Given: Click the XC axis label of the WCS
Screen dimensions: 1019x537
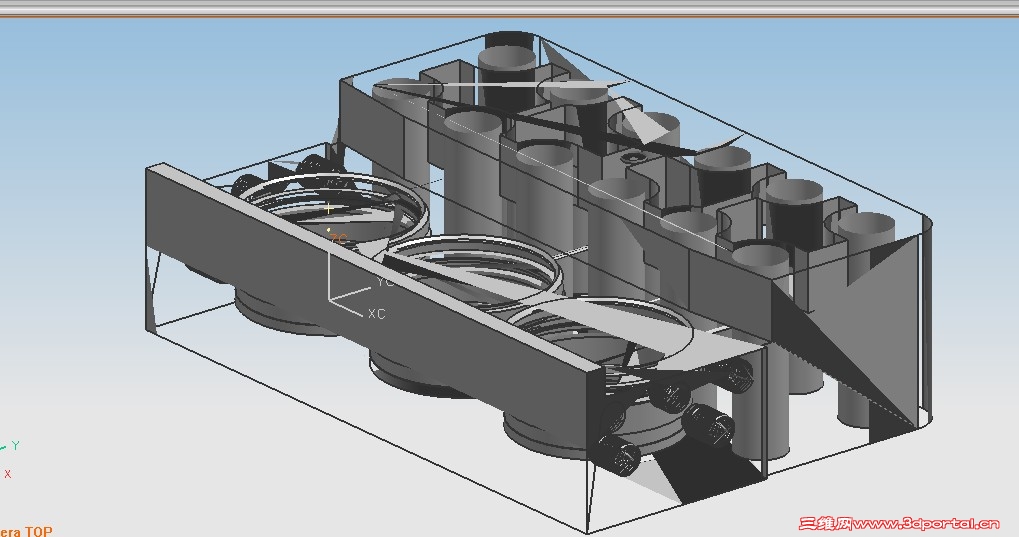Looking at the screenshot, I should click(376, 314).
